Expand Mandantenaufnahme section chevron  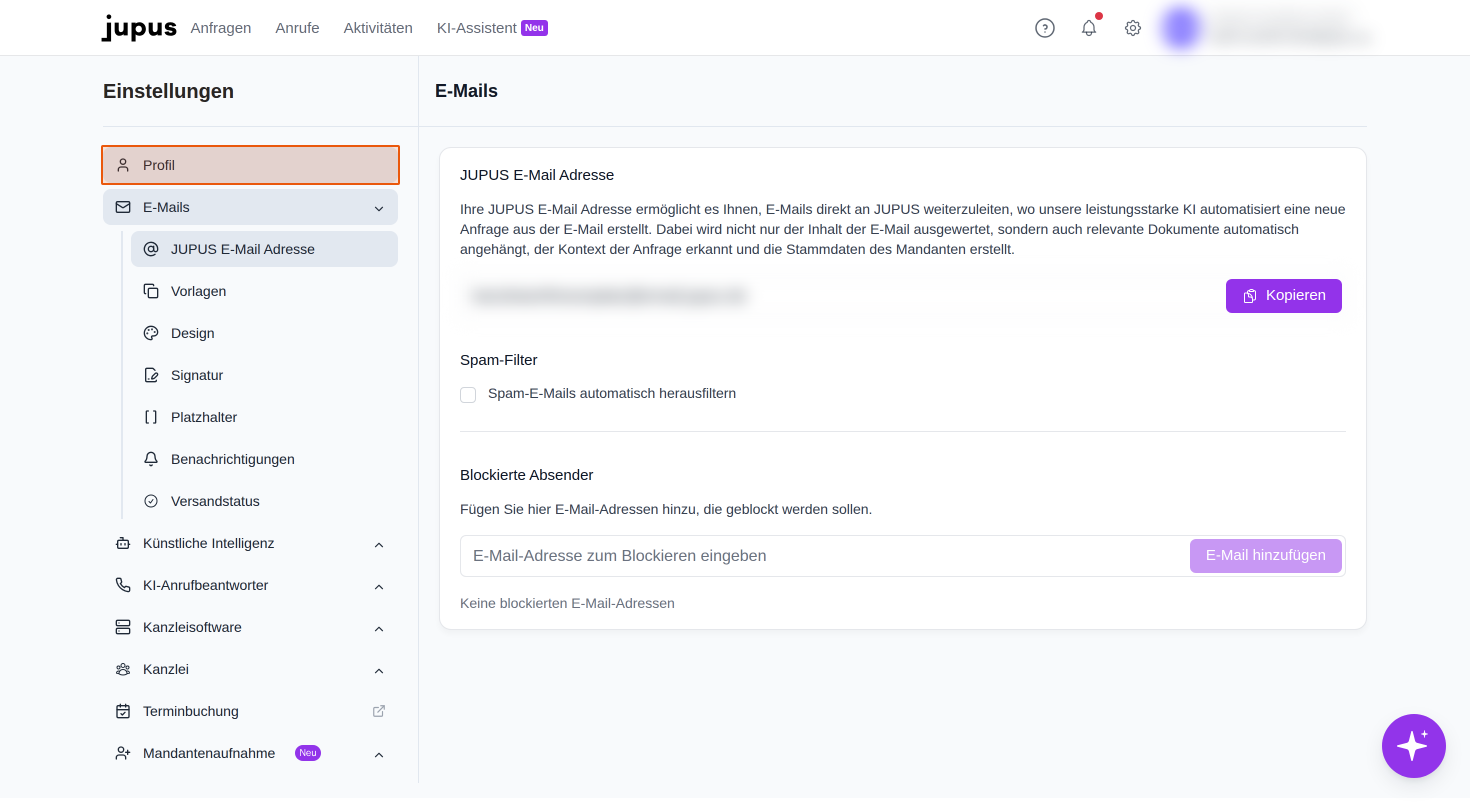(x=379, y=754)
